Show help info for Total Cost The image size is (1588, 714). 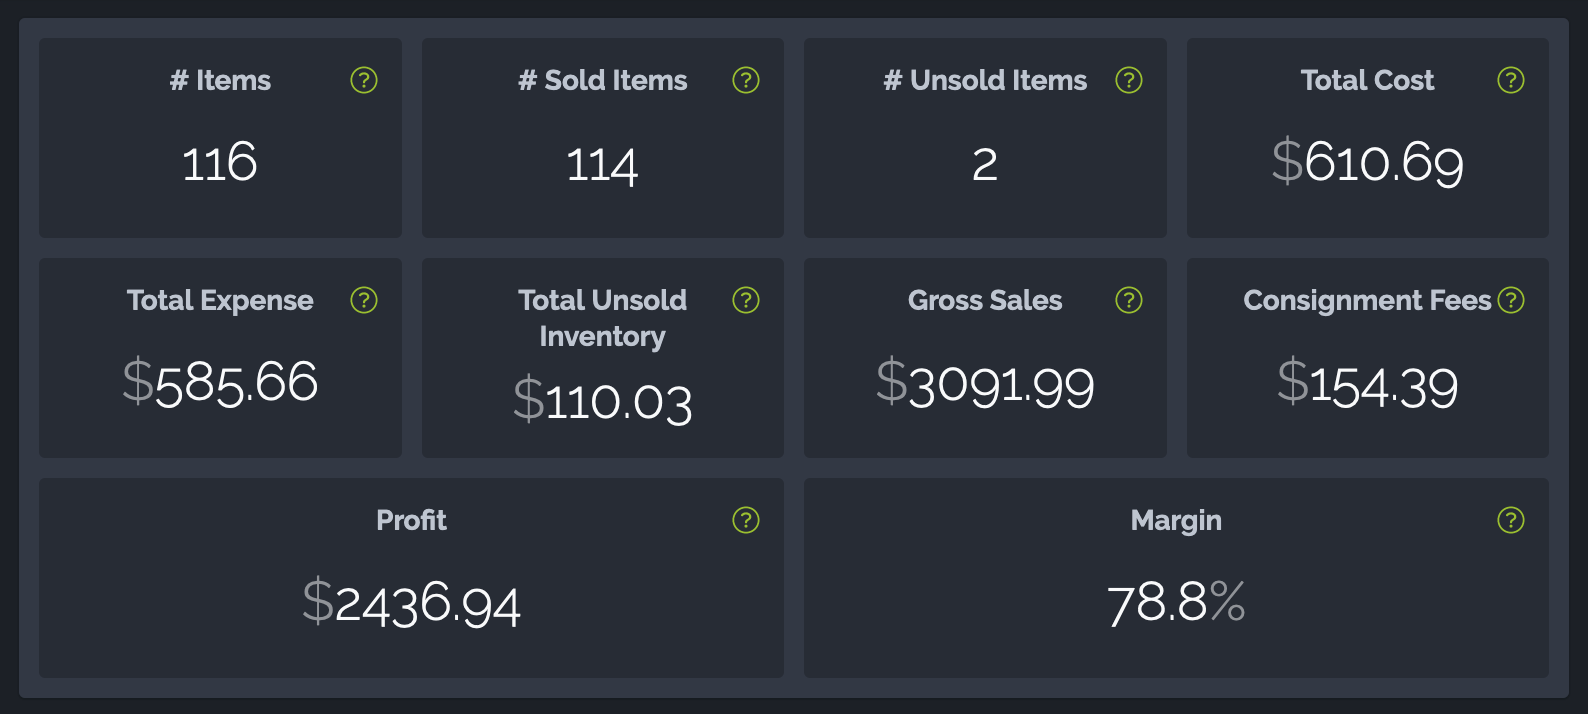[1511, 80]
